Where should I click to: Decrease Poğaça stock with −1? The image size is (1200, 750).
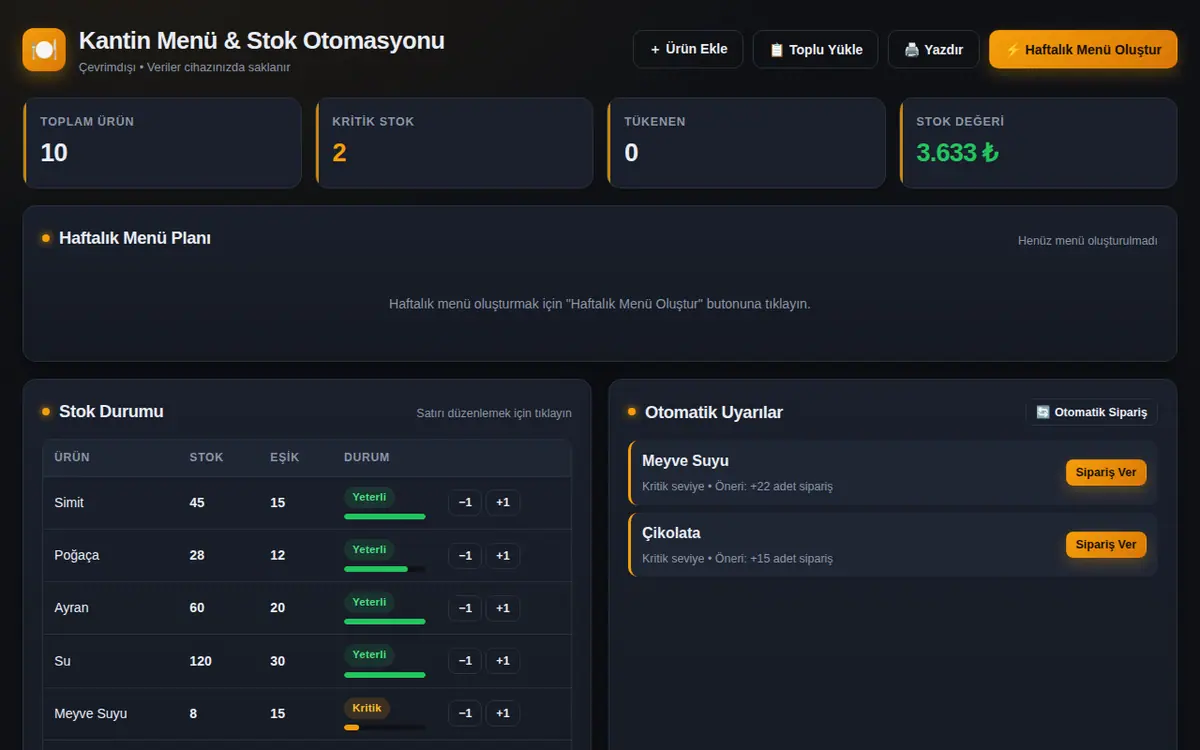click(x=465, y=555)
